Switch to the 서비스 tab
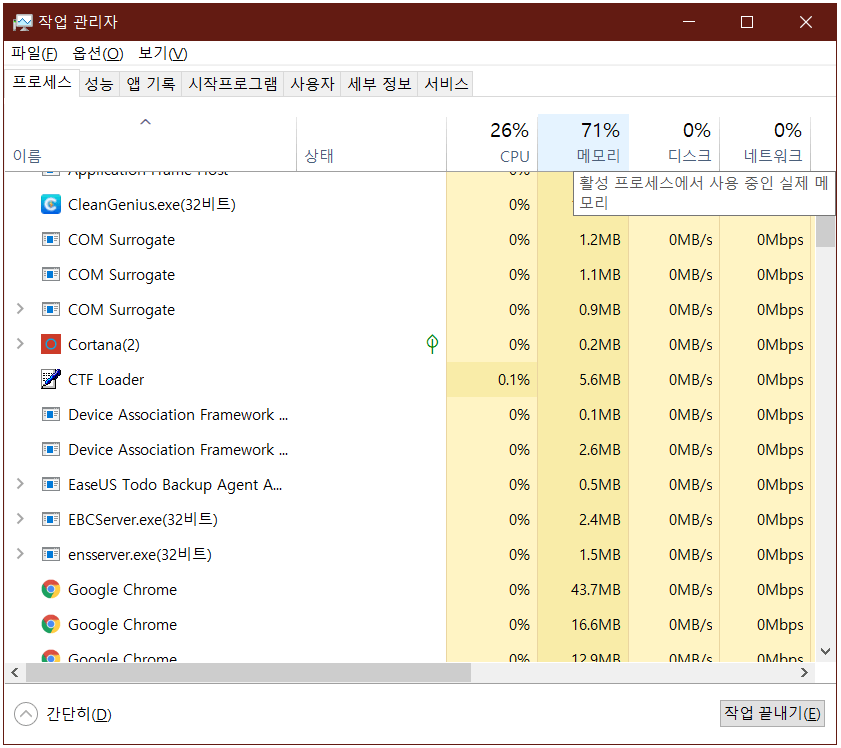 coord(444,84)
